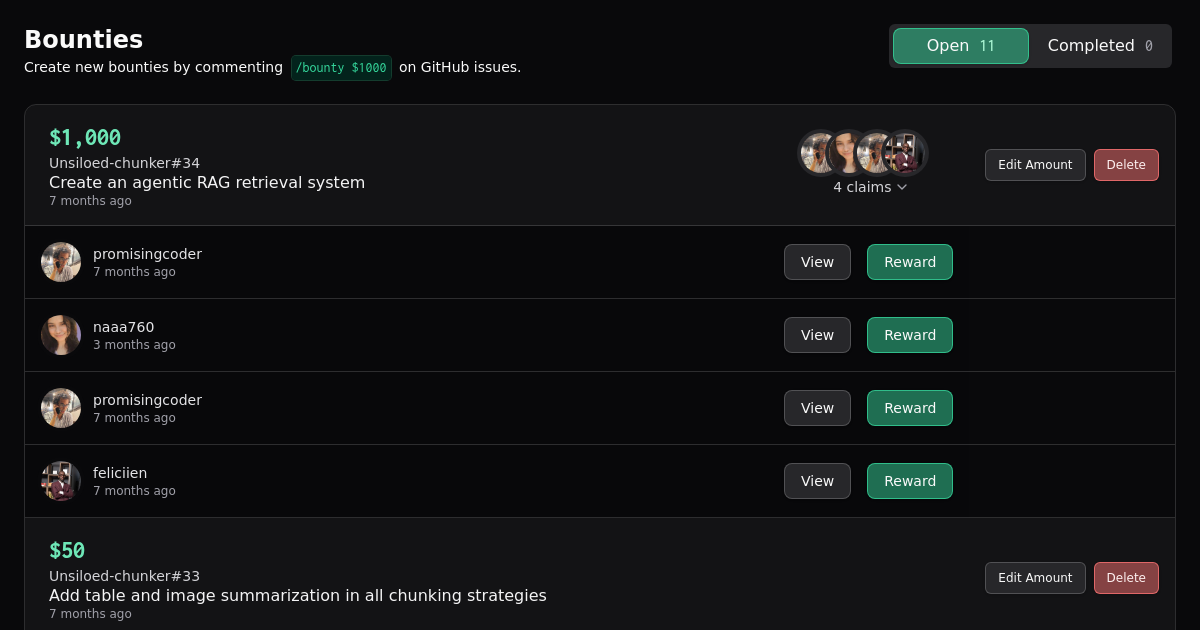Click the stacked claimant avatars group
Viewport: 1200px width, 630px height.
point(863,153)
